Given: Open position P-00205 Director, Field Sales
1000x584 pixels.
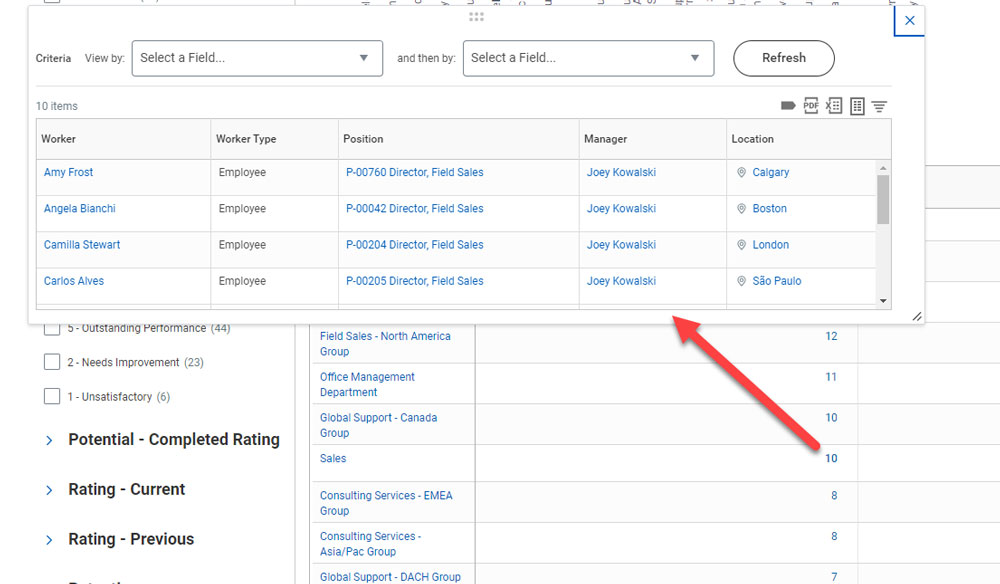Looking at the screenshot, I should pyautogui.click(x=415, y=281).
